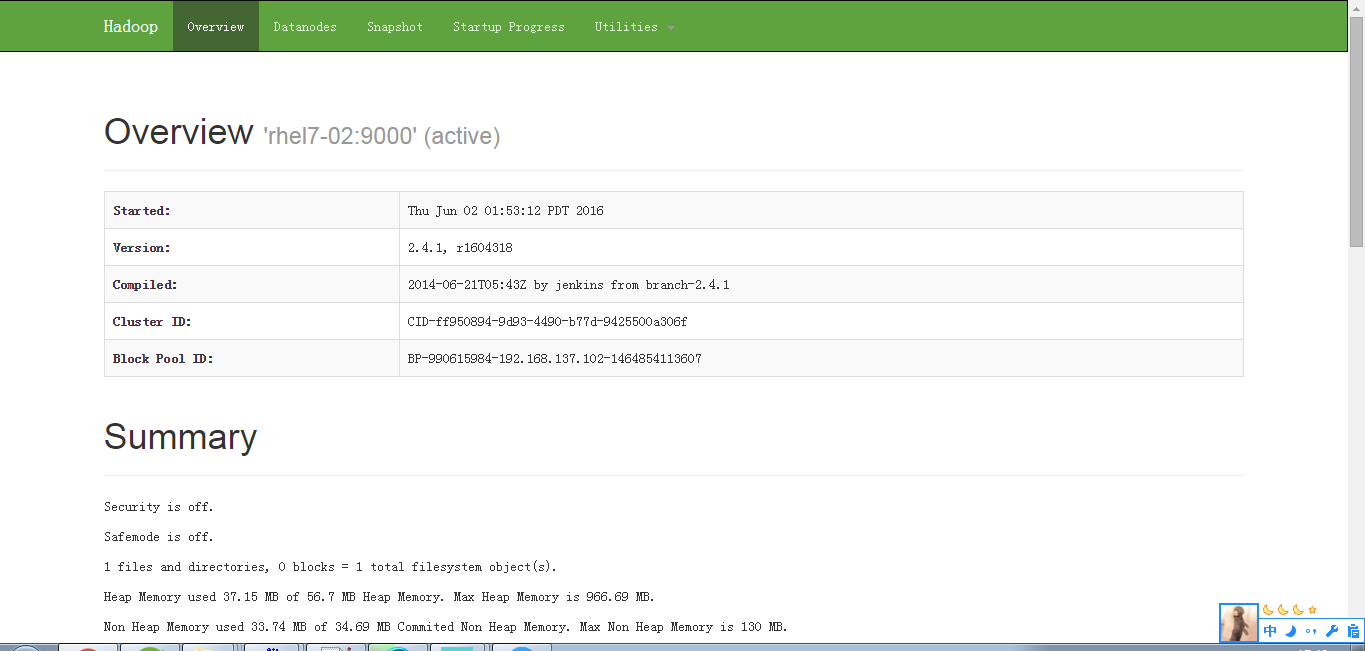Select the 'Started:' row label
The width and height of the screenshot is (1365, 651).
point(142,211)
